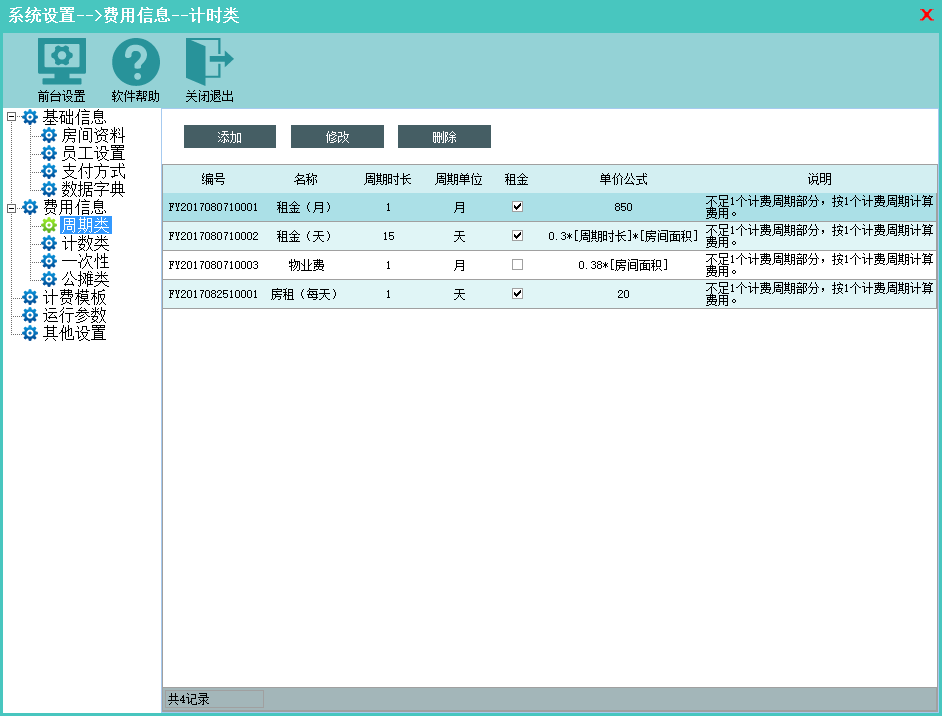Viewport: 942px width, 716px height.
Task: Click gear icon next to 数据字典
Action: coord(49,189)
